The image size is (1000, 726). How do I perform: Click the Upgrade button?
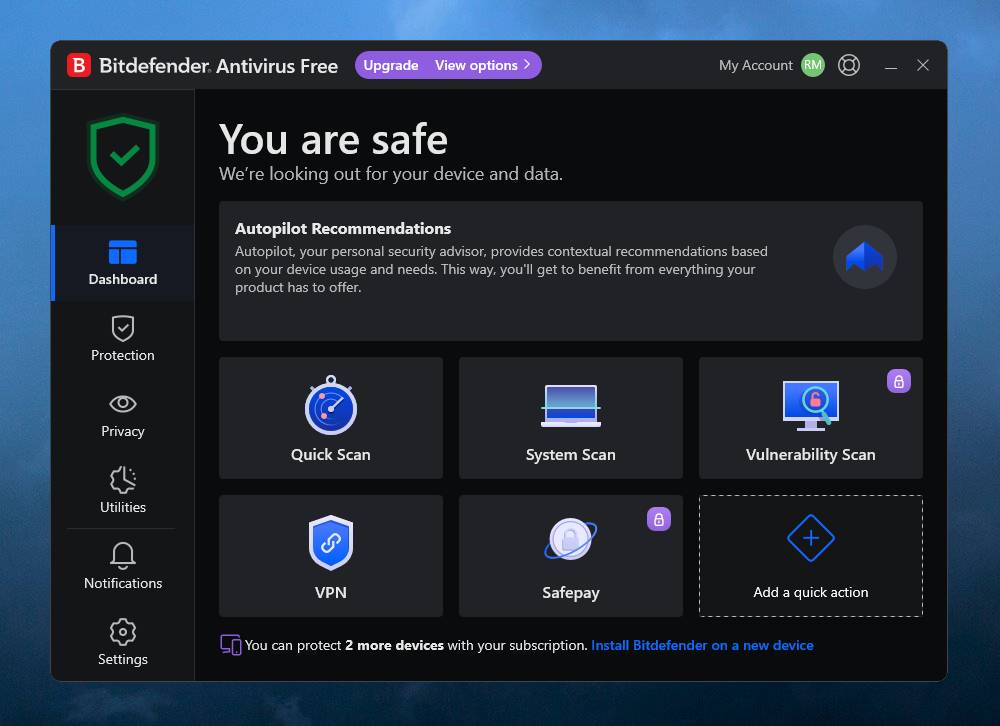[x=390, y=65]
